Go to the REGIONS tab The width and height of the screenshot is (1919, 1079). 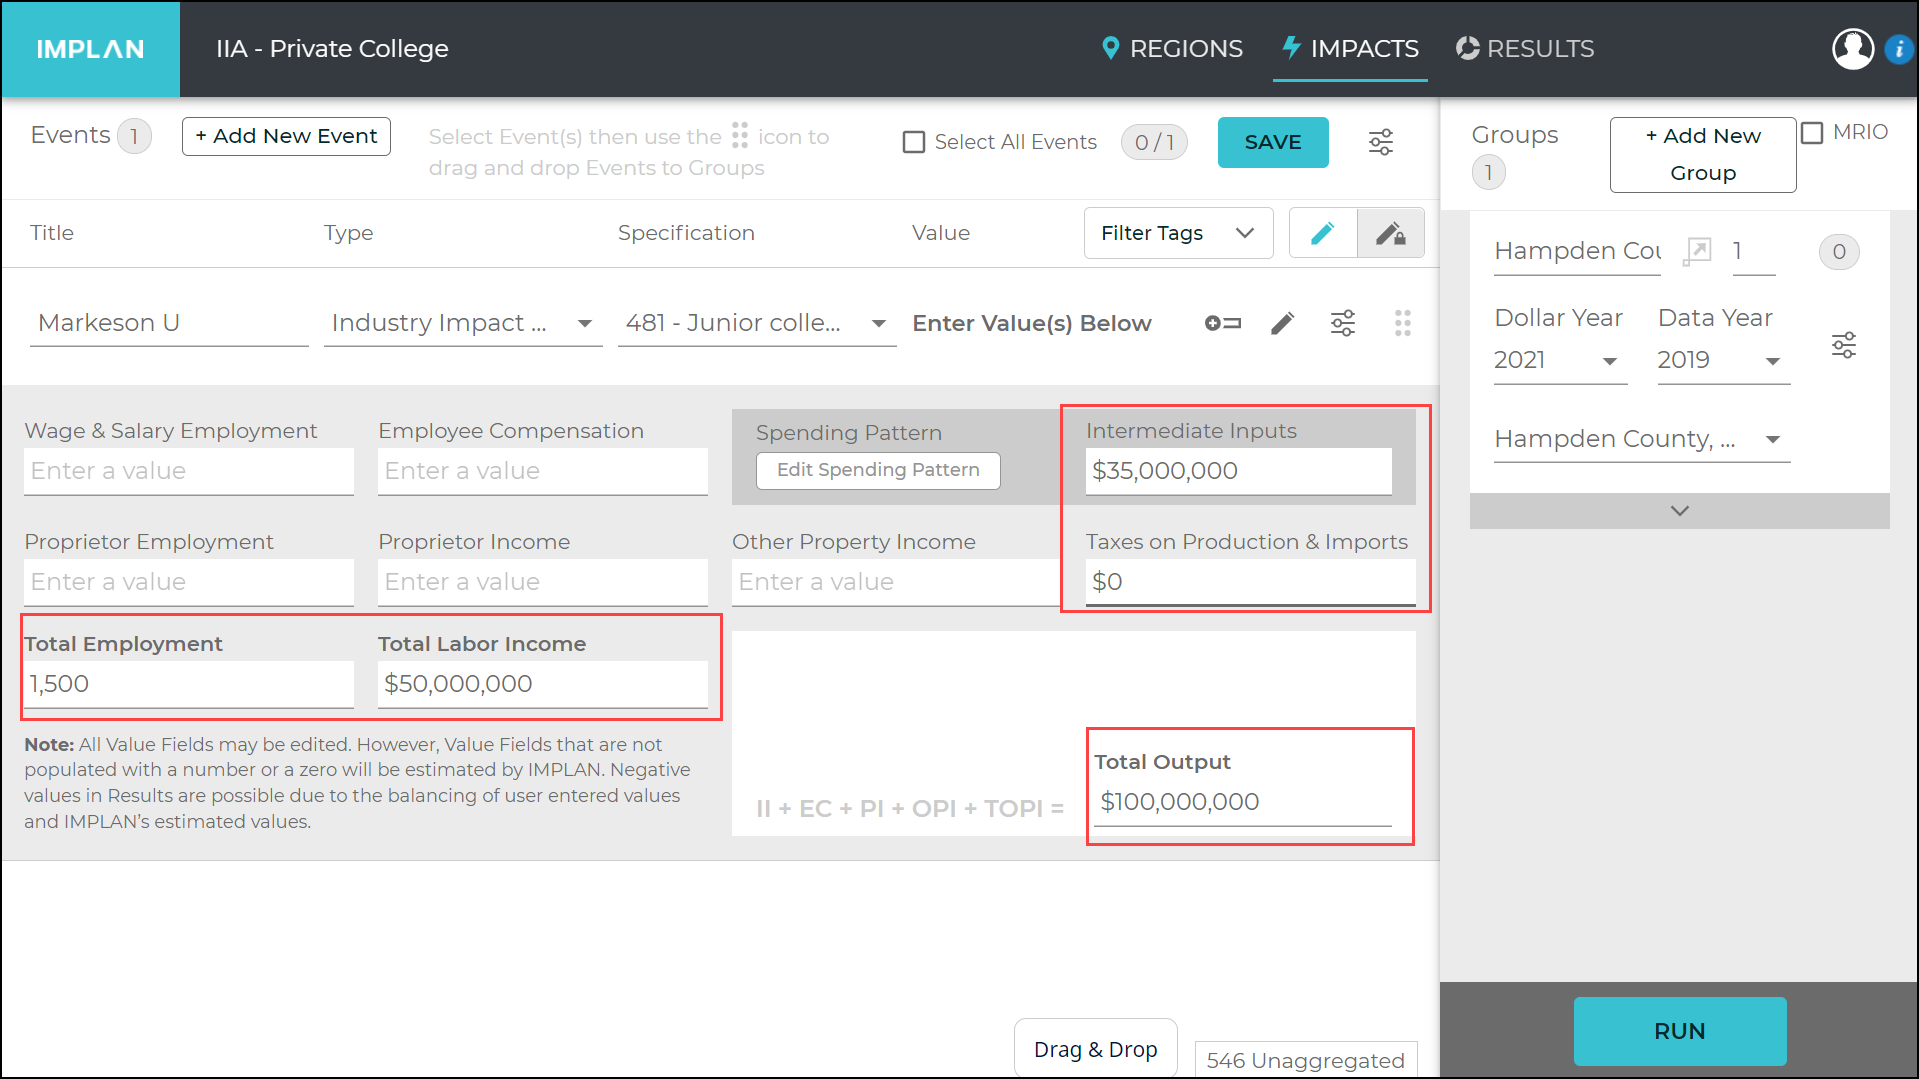click(x=1171, y=49)
